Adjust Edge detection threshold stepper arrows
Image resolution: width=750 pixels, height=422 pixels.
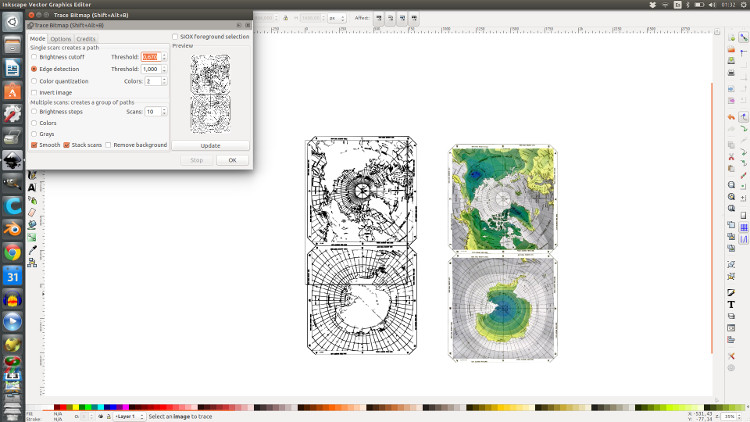[x=165, y=69]
